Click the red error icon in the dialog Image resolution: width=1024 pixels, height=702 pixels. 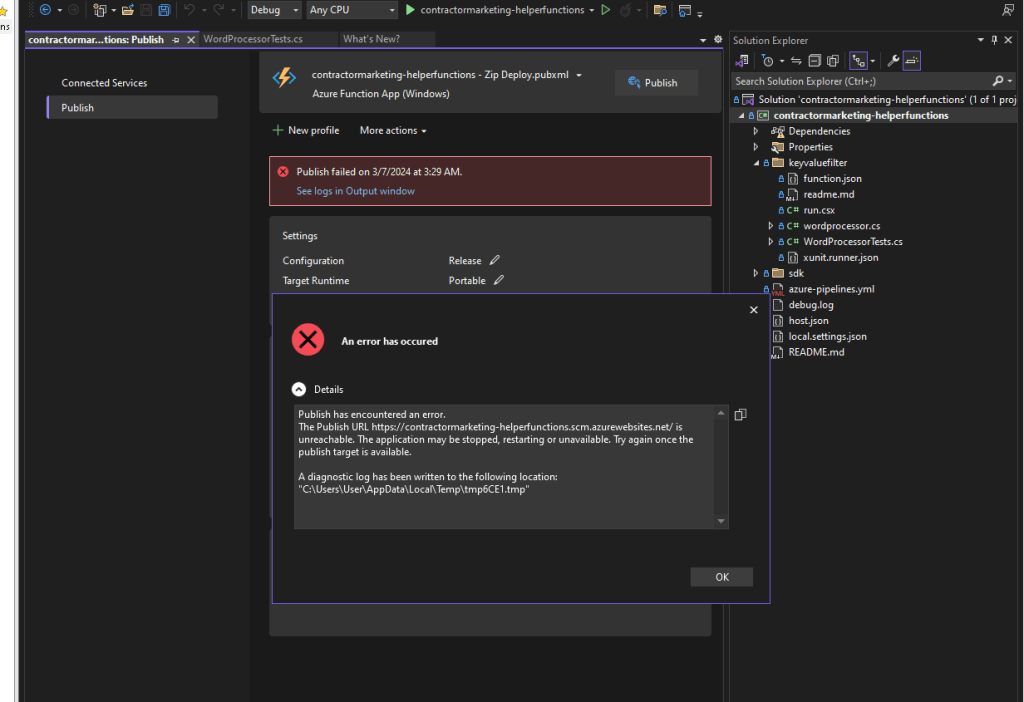[308, 340]
